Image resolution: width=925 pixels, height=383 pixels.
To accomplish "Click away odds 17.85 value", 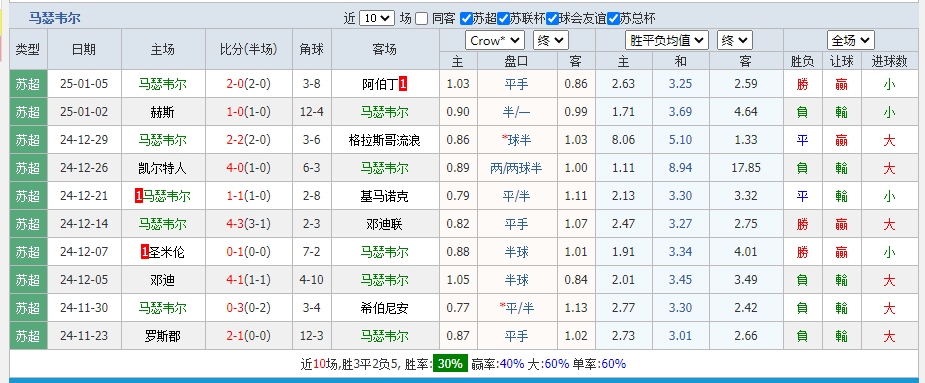I will 746,168.
